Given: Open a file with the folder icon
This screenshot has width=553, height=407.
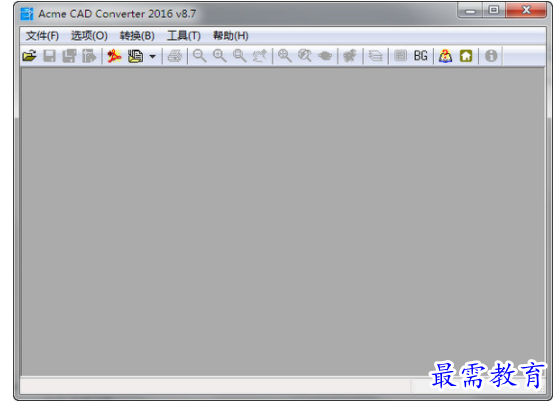Looking at the screenshot, I should click(x=30, y=56).
